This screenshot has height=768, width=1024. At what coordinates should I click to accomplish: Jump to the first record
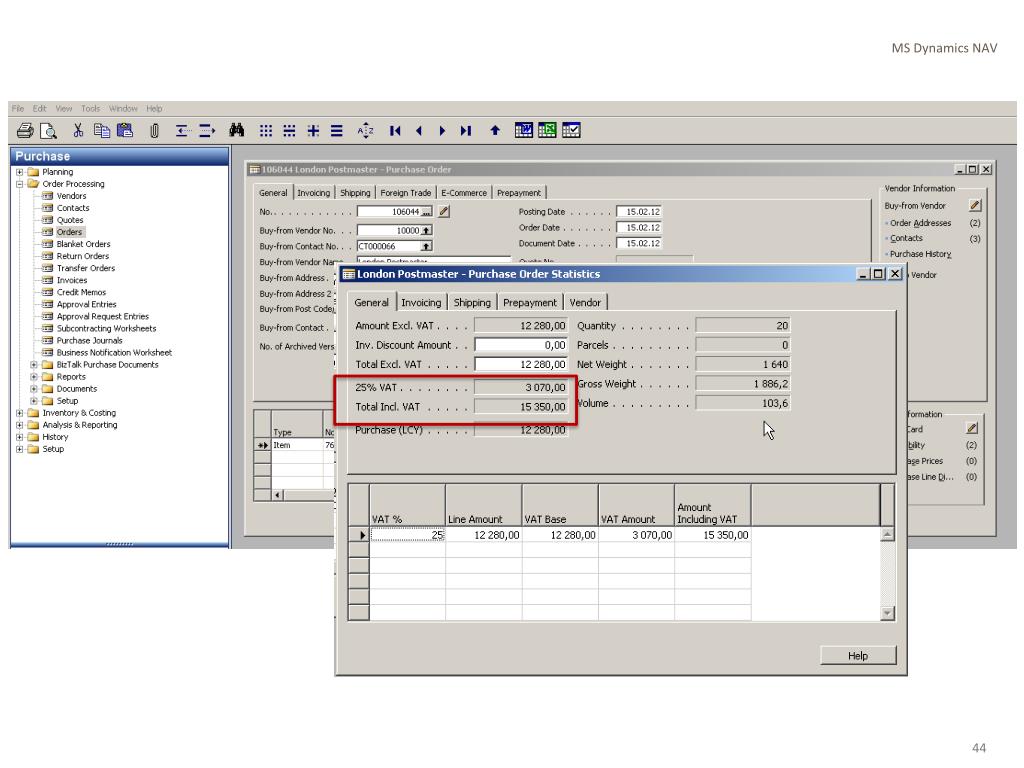pyautogui.click(x=395, y=131)
